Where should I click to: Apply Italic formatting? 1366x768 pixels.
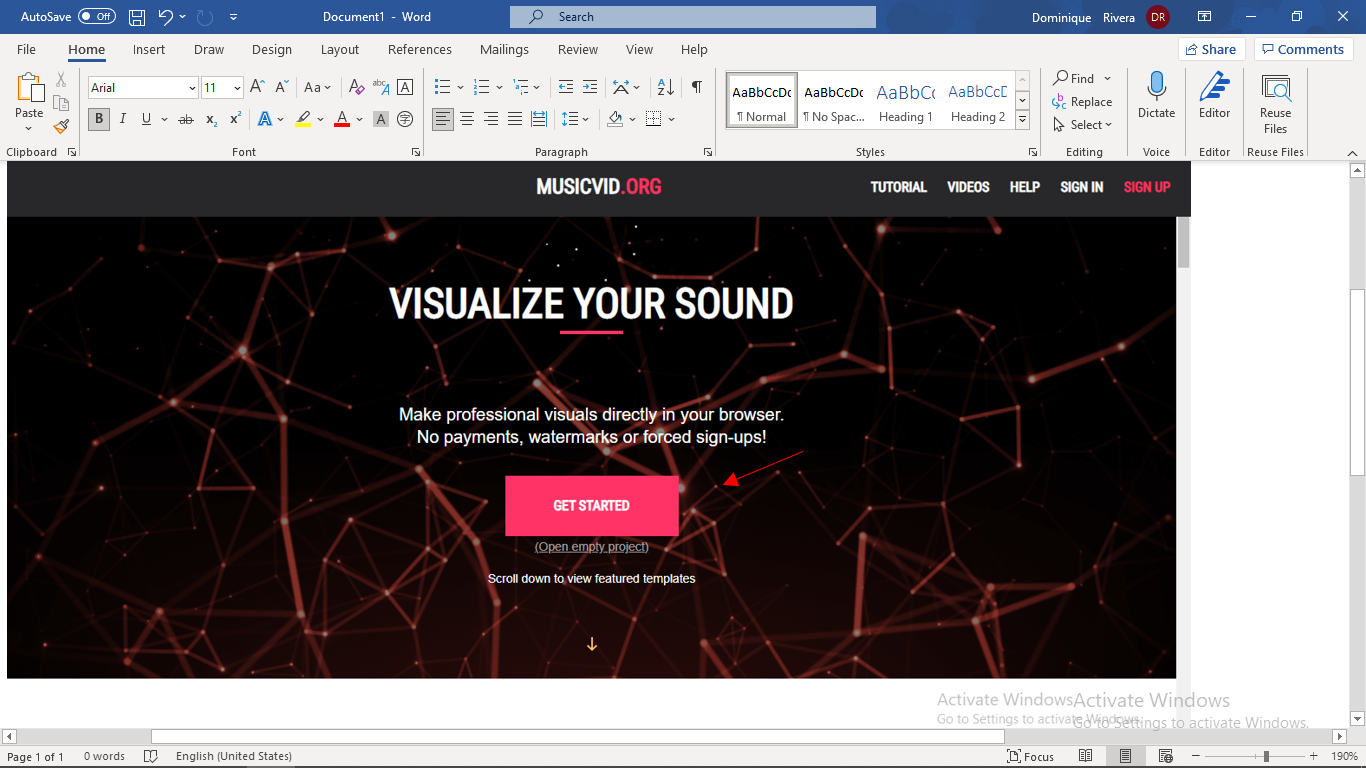pyautogui.click(x=123, y=119)
